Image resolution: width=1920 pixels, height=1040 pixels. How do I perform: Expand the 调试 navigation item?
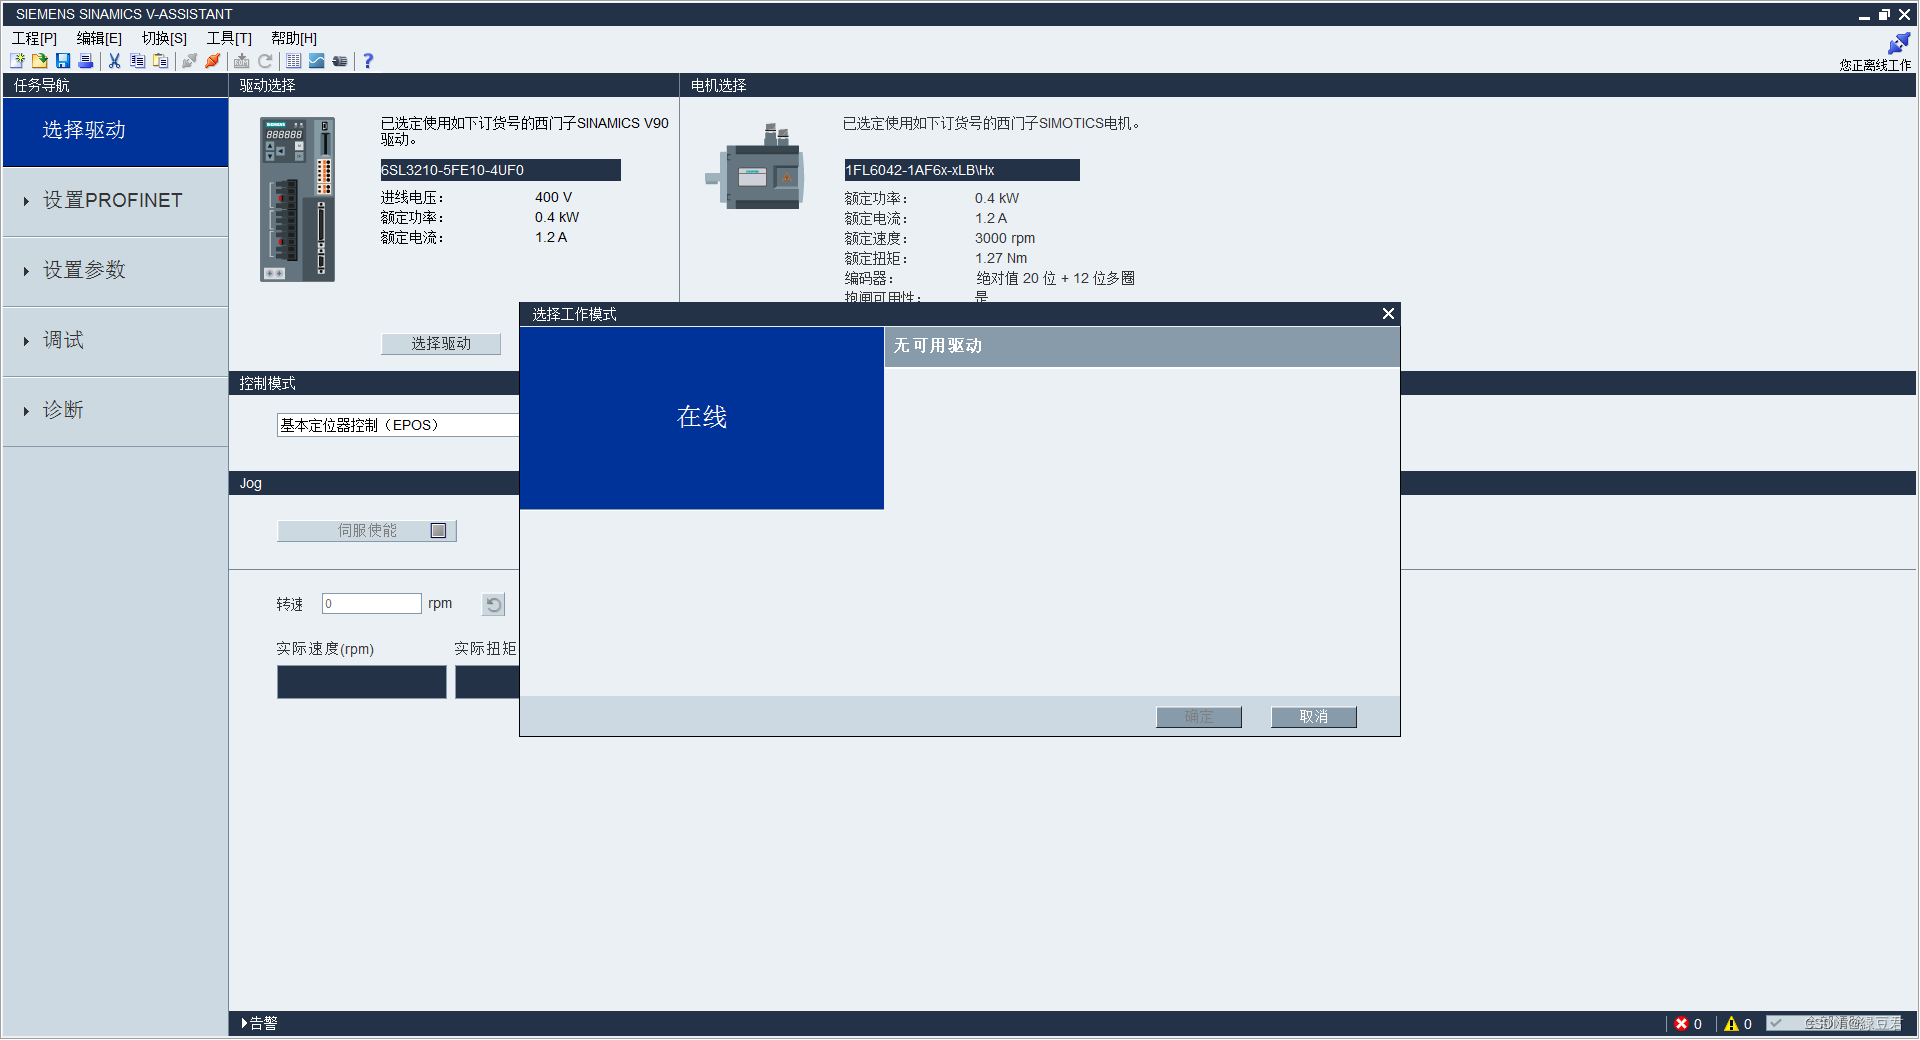pos(116,341)
